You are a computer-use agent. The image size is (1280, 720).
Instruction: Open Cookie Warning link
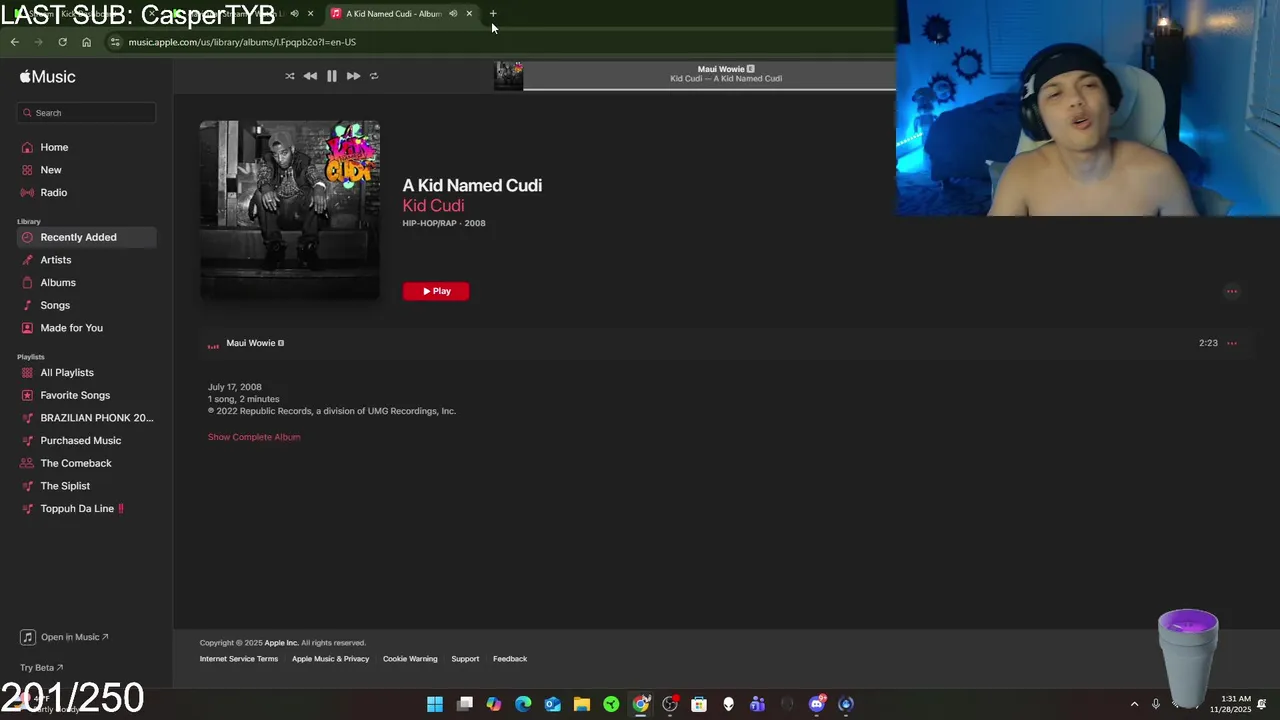tap(410, 659)
